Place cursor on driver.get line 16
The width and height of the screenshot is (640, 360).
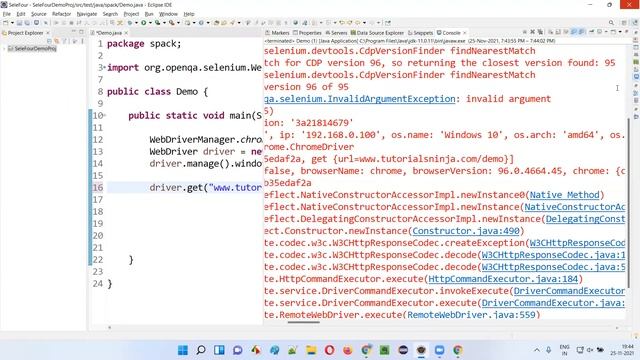[x=184, y=187]
